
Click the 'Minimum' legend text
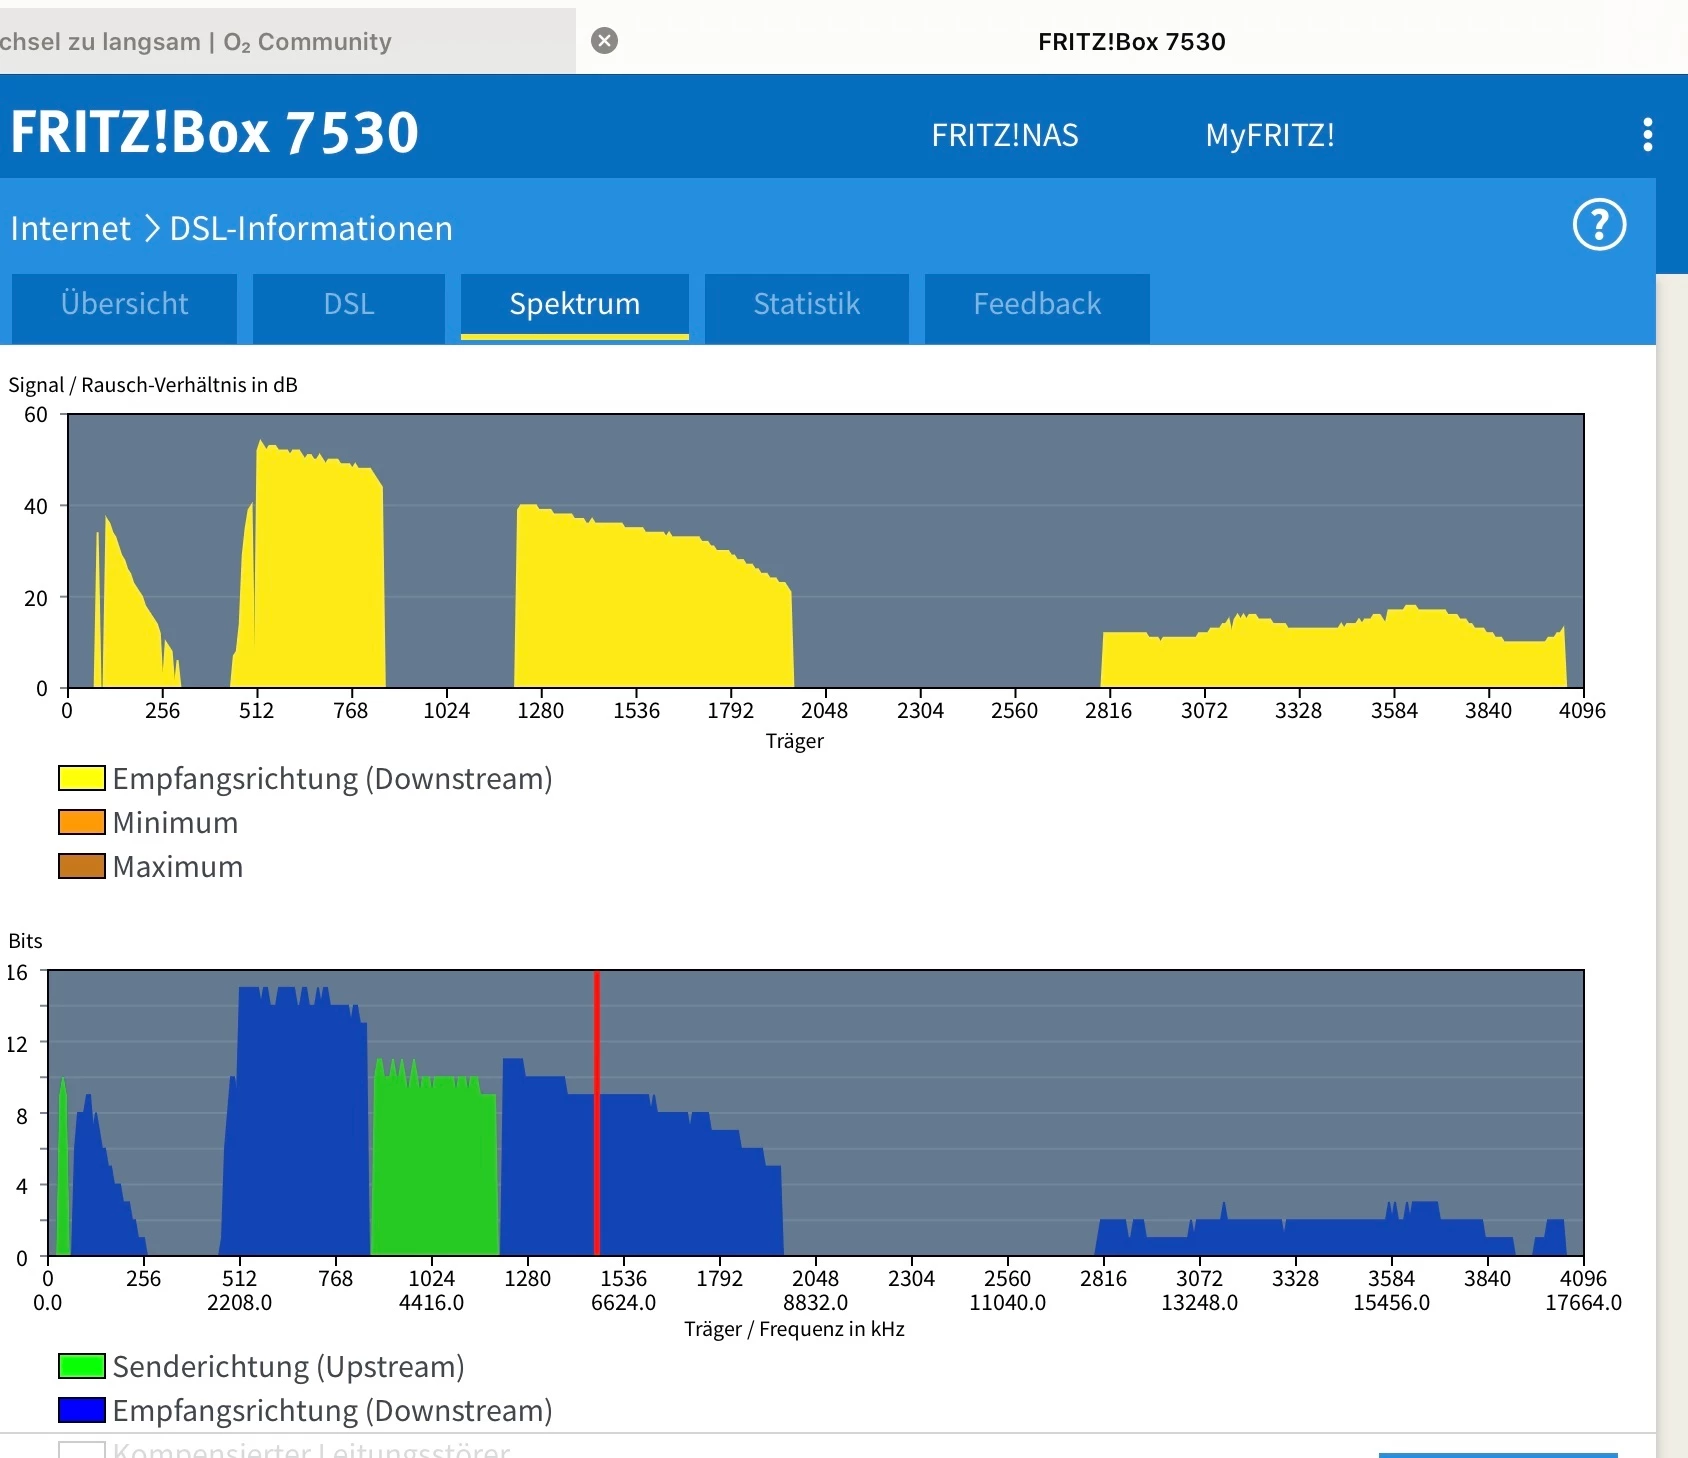(x=176, y=823)
